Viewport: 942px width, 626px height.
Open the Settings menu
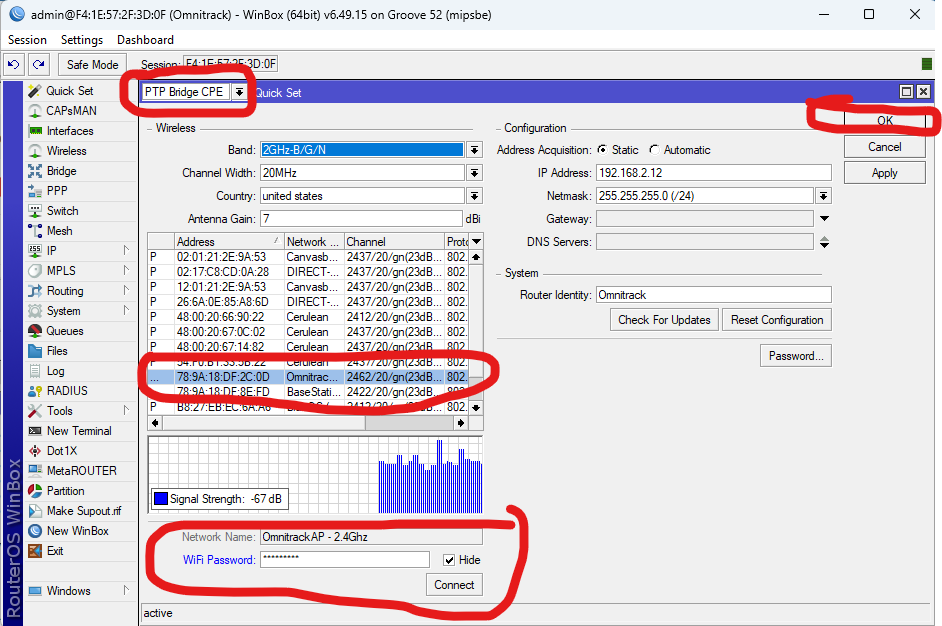[81, 40]
